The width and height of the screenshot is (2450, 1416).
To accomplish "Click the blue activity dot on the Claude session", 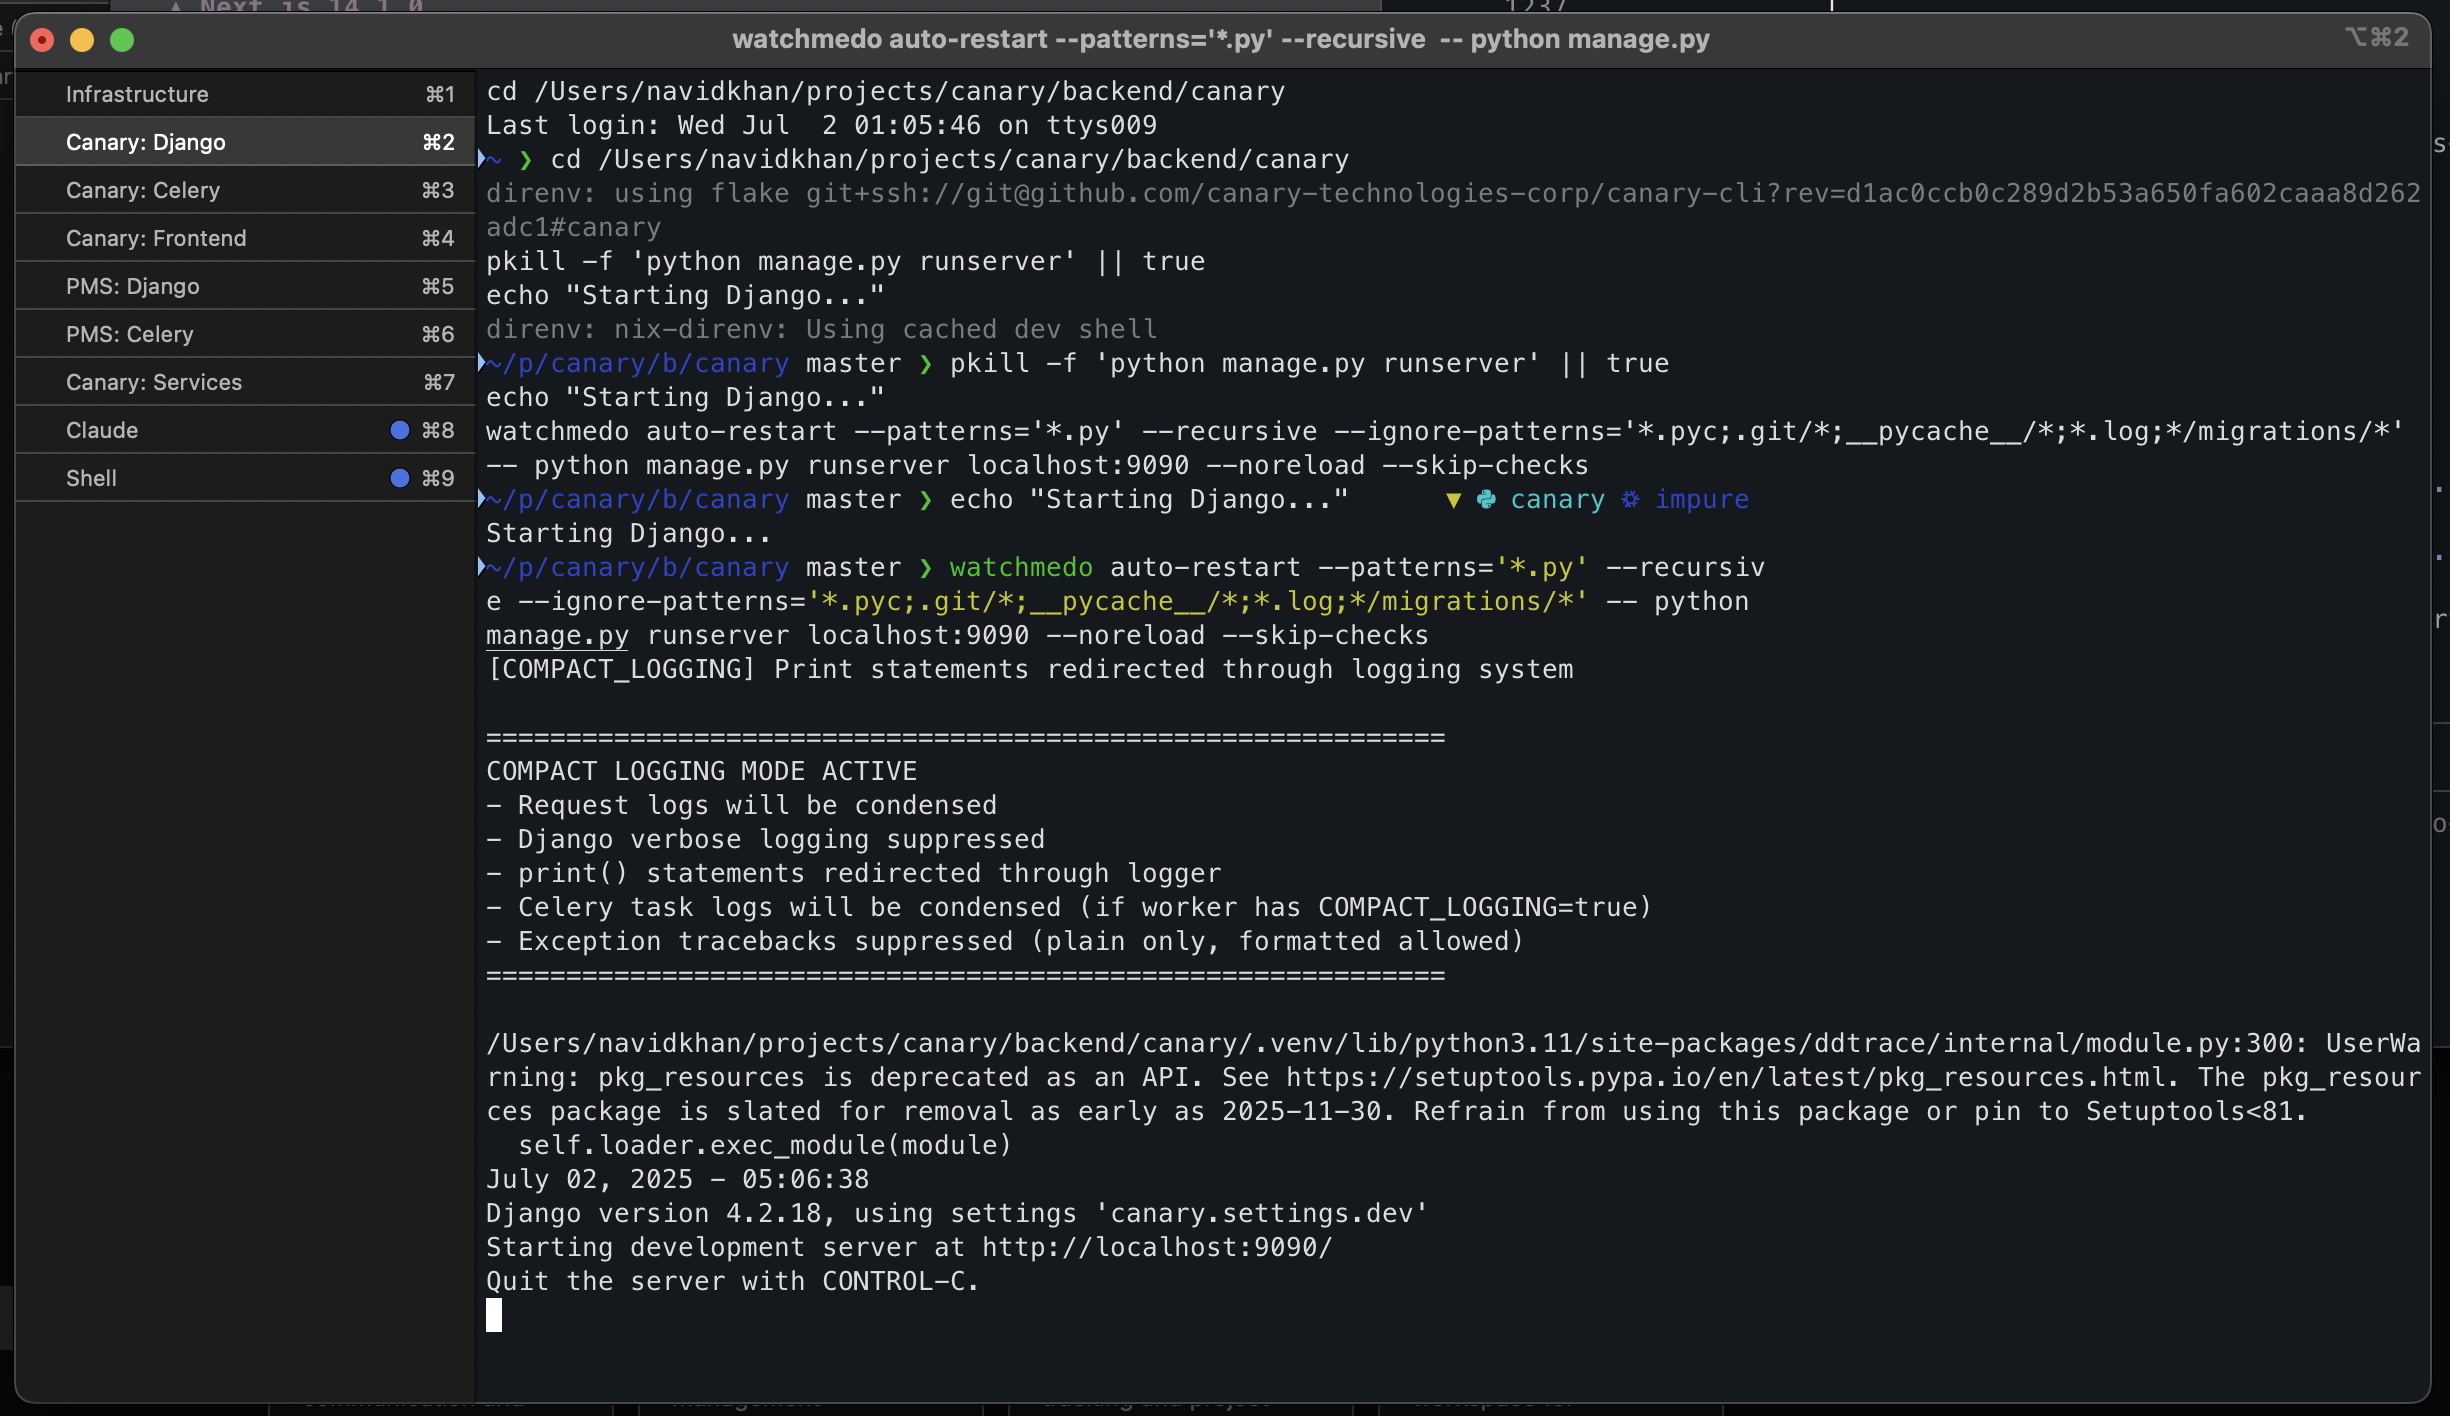I will 399,429.
